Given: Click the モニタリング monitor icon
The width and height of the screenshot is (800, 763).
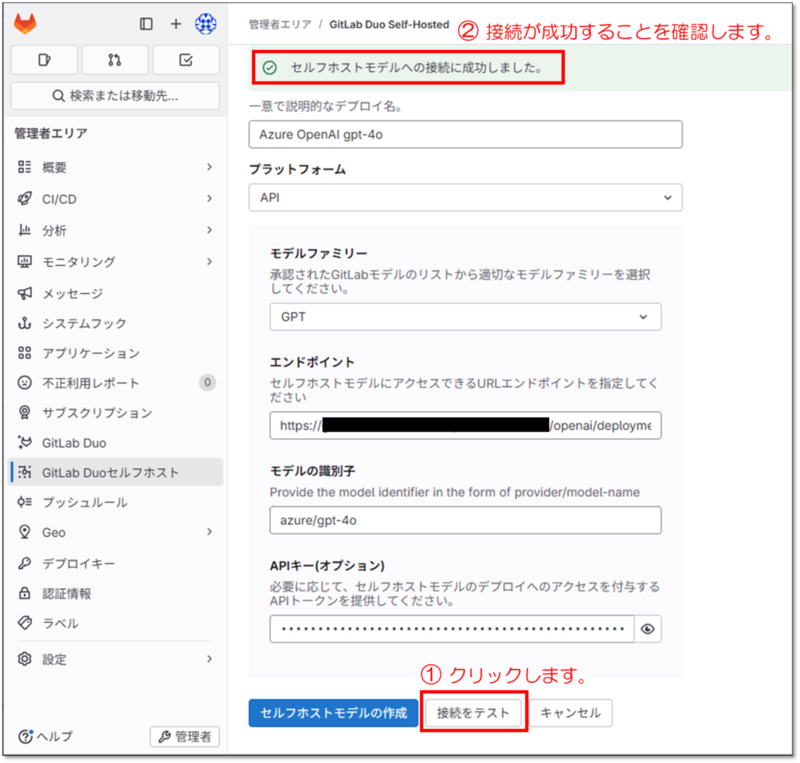Looking at the screenshot, I should 24,262.
